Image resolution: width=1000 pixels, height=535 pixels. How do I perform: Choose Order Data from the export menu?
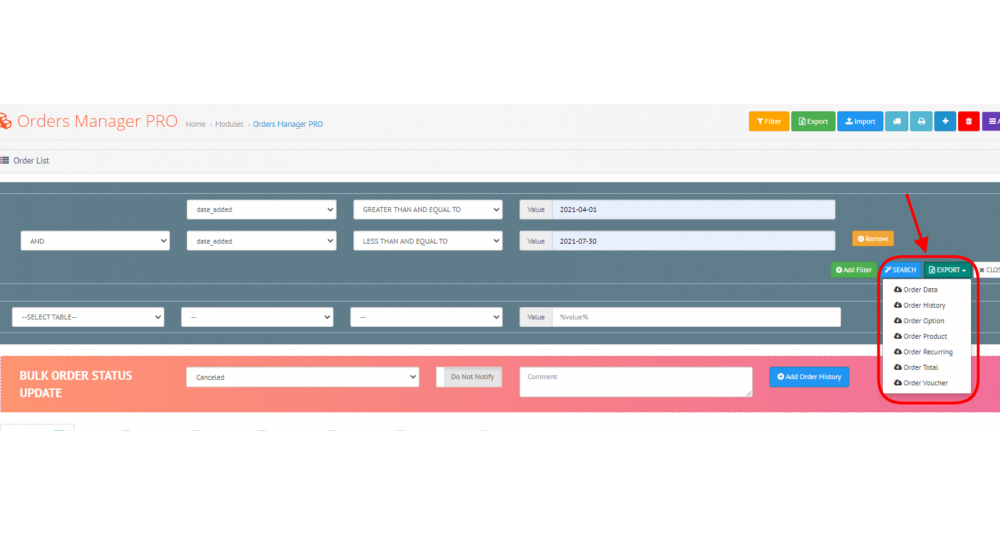click(x=915, y=289)
